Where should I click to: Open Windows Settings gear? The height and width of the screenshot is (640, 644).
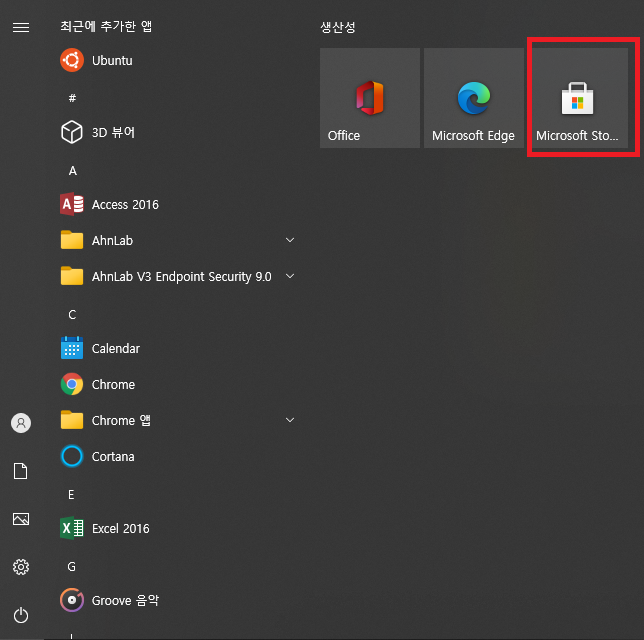point(21,567)
